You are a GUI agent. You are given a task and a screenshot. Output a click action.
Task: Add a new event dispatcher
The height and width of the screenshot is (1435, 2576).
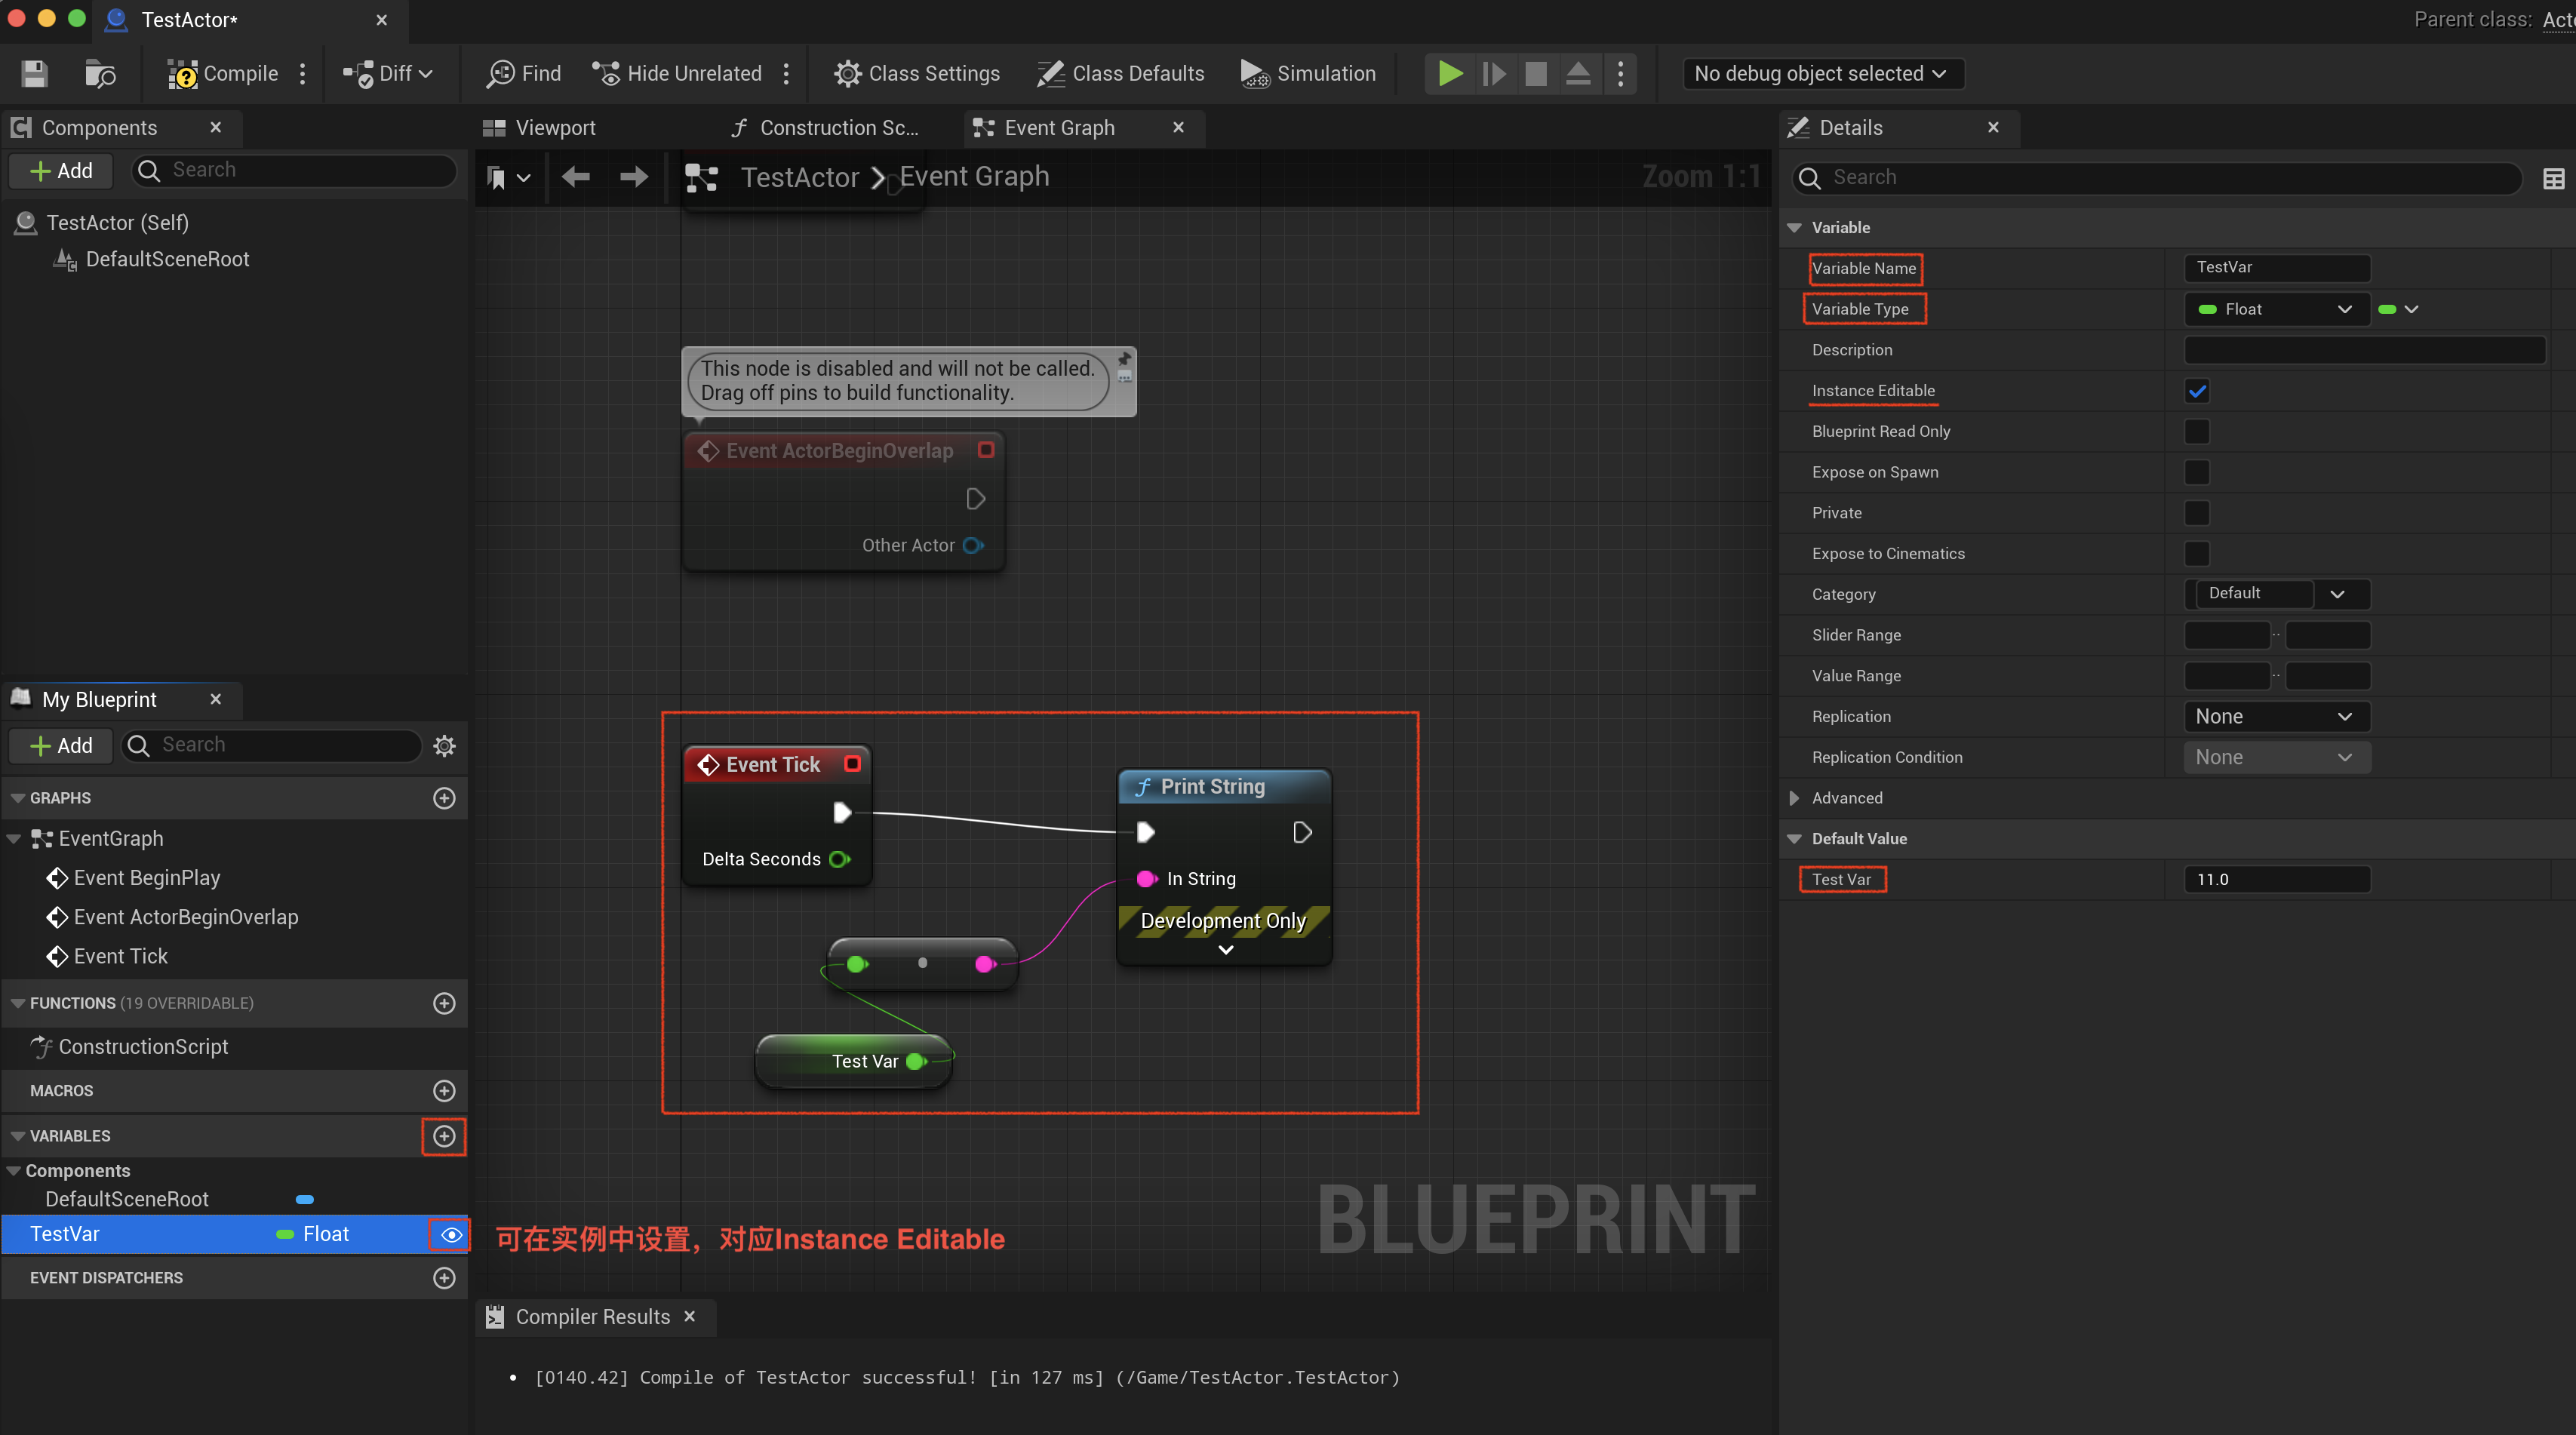[445, 1278]
